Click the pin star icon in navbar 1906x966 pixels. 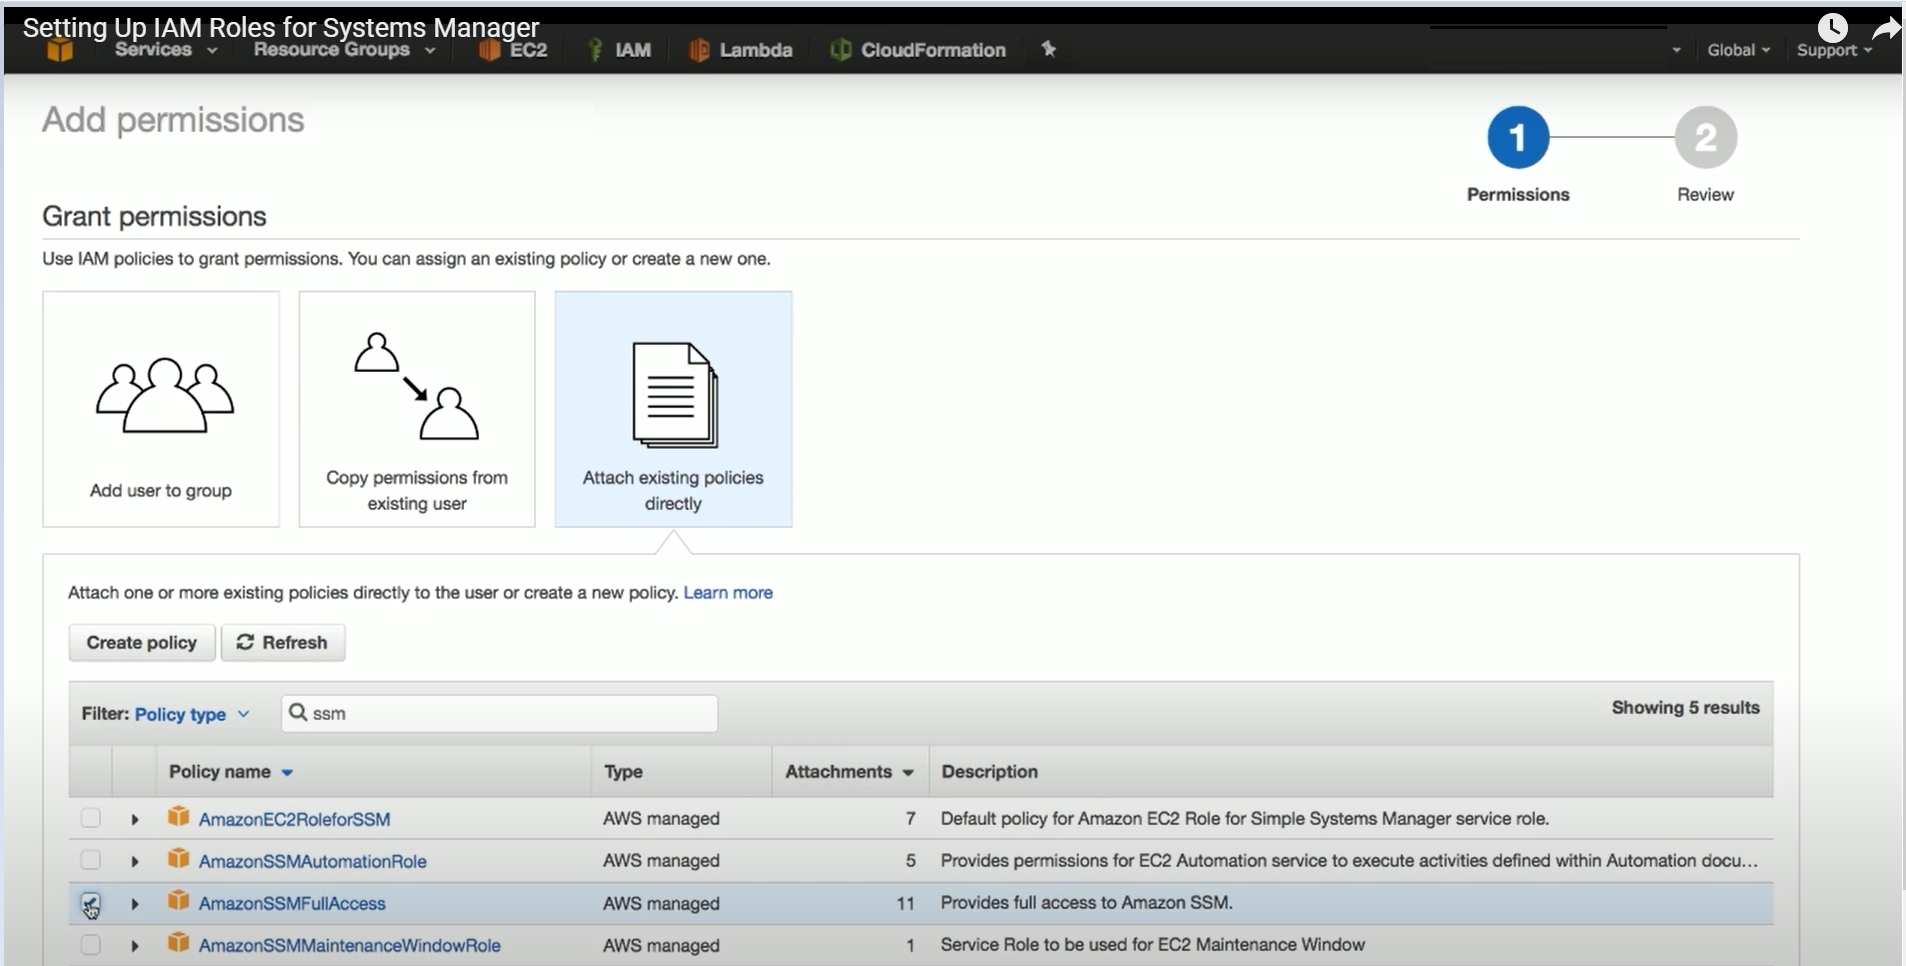(x=1048, y=49)
